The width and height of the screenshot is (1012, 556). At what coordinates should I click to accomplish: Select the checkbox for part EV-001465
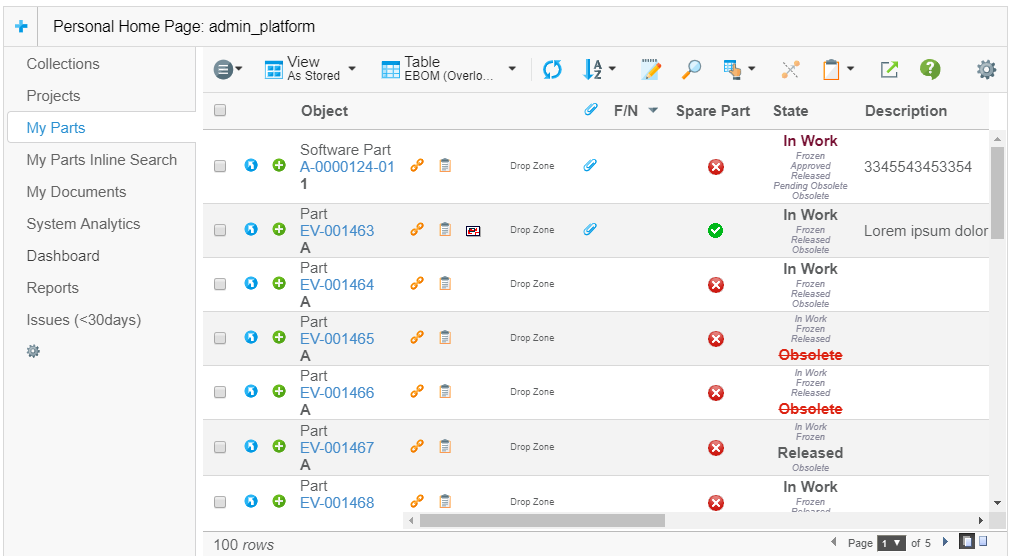pos(220,338)
